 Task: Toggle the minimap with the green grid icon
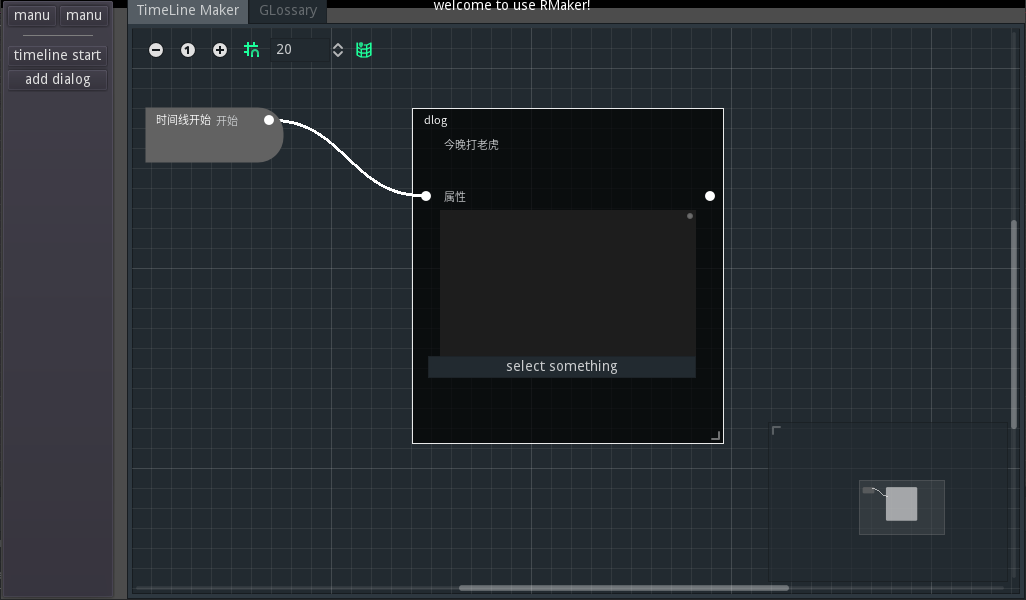(x=364, y=50)
